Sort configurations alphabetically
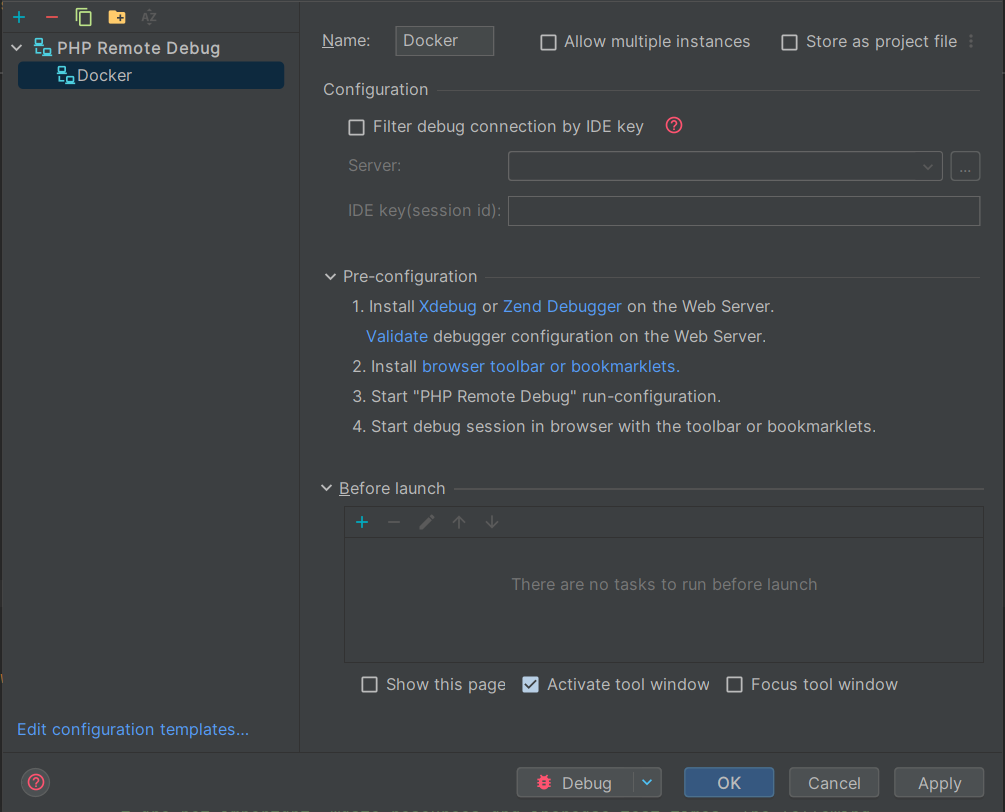 [x=149, y=17]
